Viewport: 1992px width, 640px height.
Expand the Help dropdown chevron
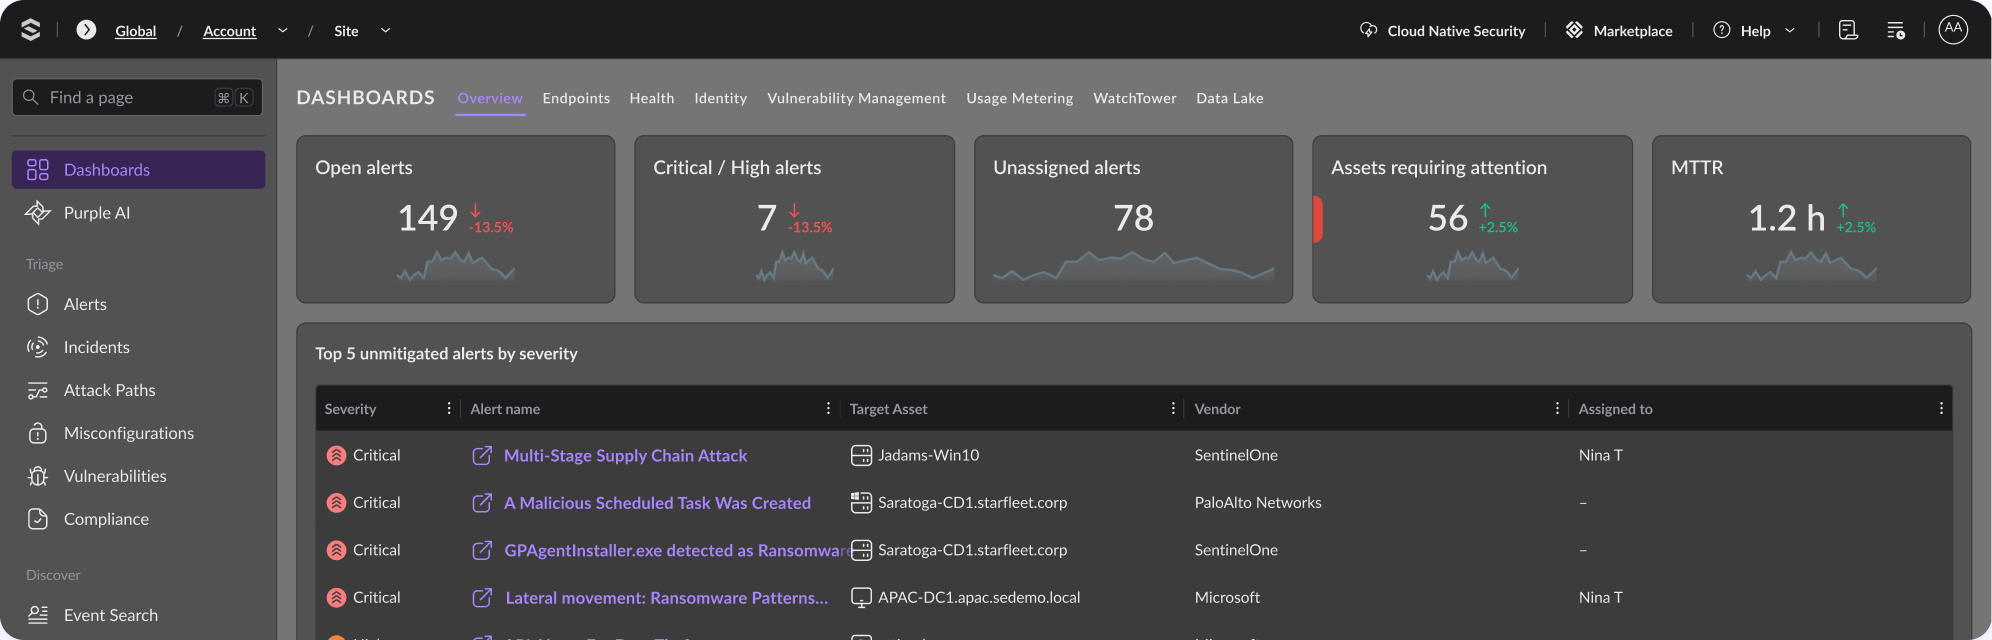pos(1790,31)
